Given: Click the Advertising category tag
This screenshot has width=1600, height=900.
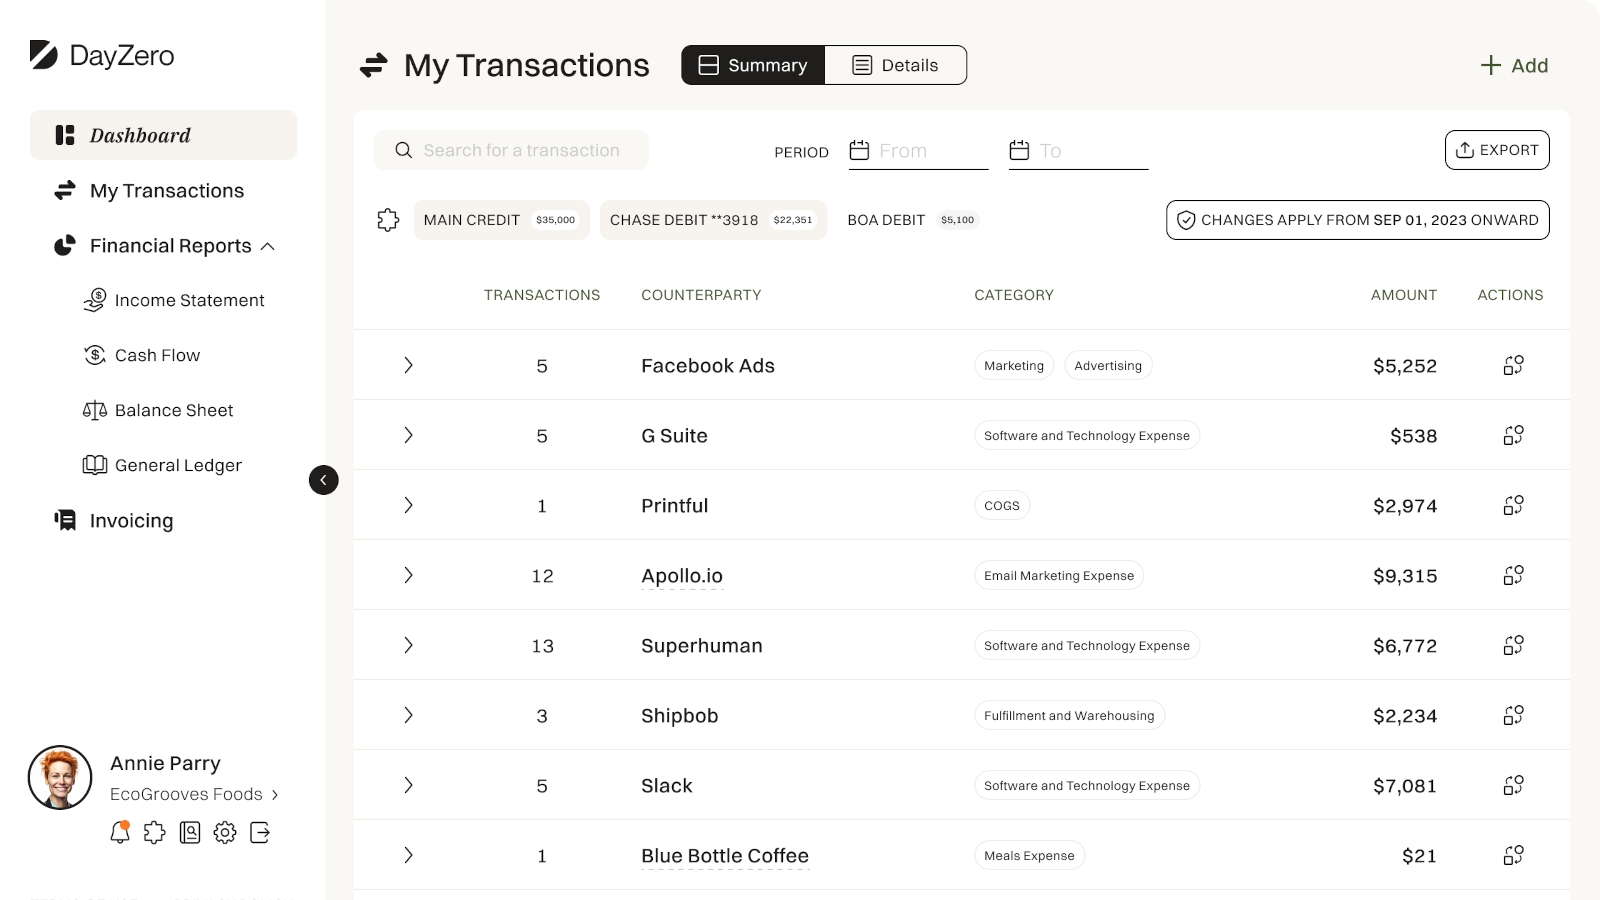Looking at the screenshot, I should 1108,365.
